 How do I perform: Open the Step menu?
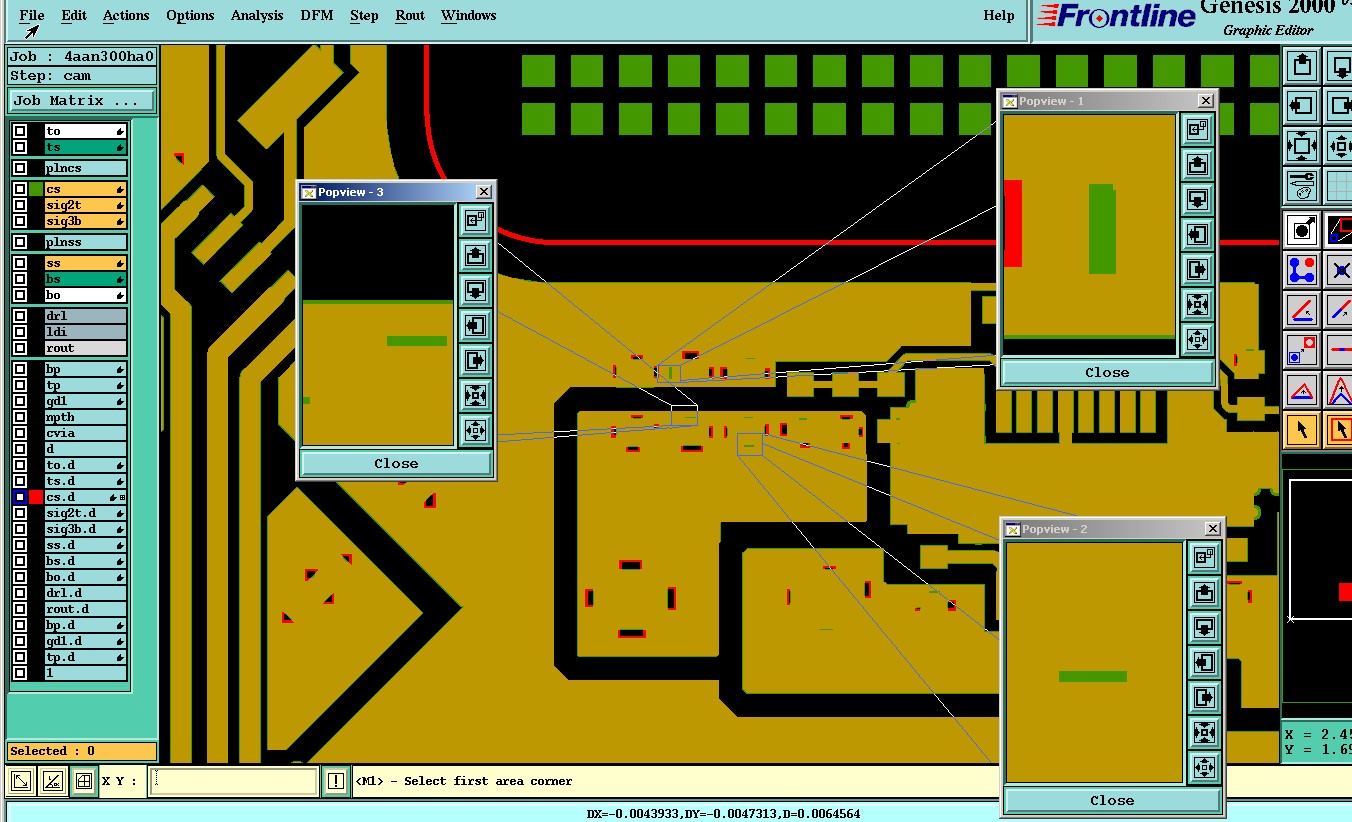[x=364, y=15]
